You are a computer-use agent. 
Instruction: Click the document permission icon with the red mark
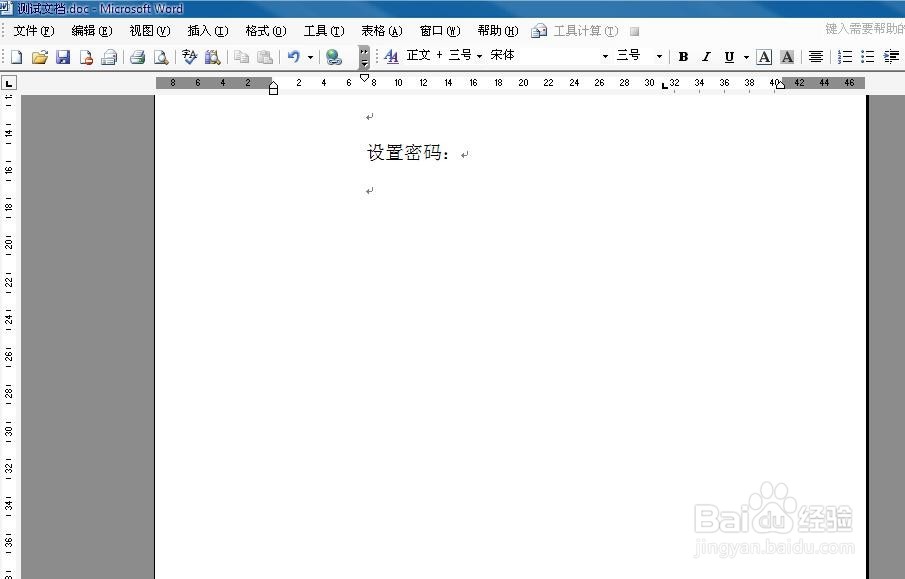(x=86, y=57)
